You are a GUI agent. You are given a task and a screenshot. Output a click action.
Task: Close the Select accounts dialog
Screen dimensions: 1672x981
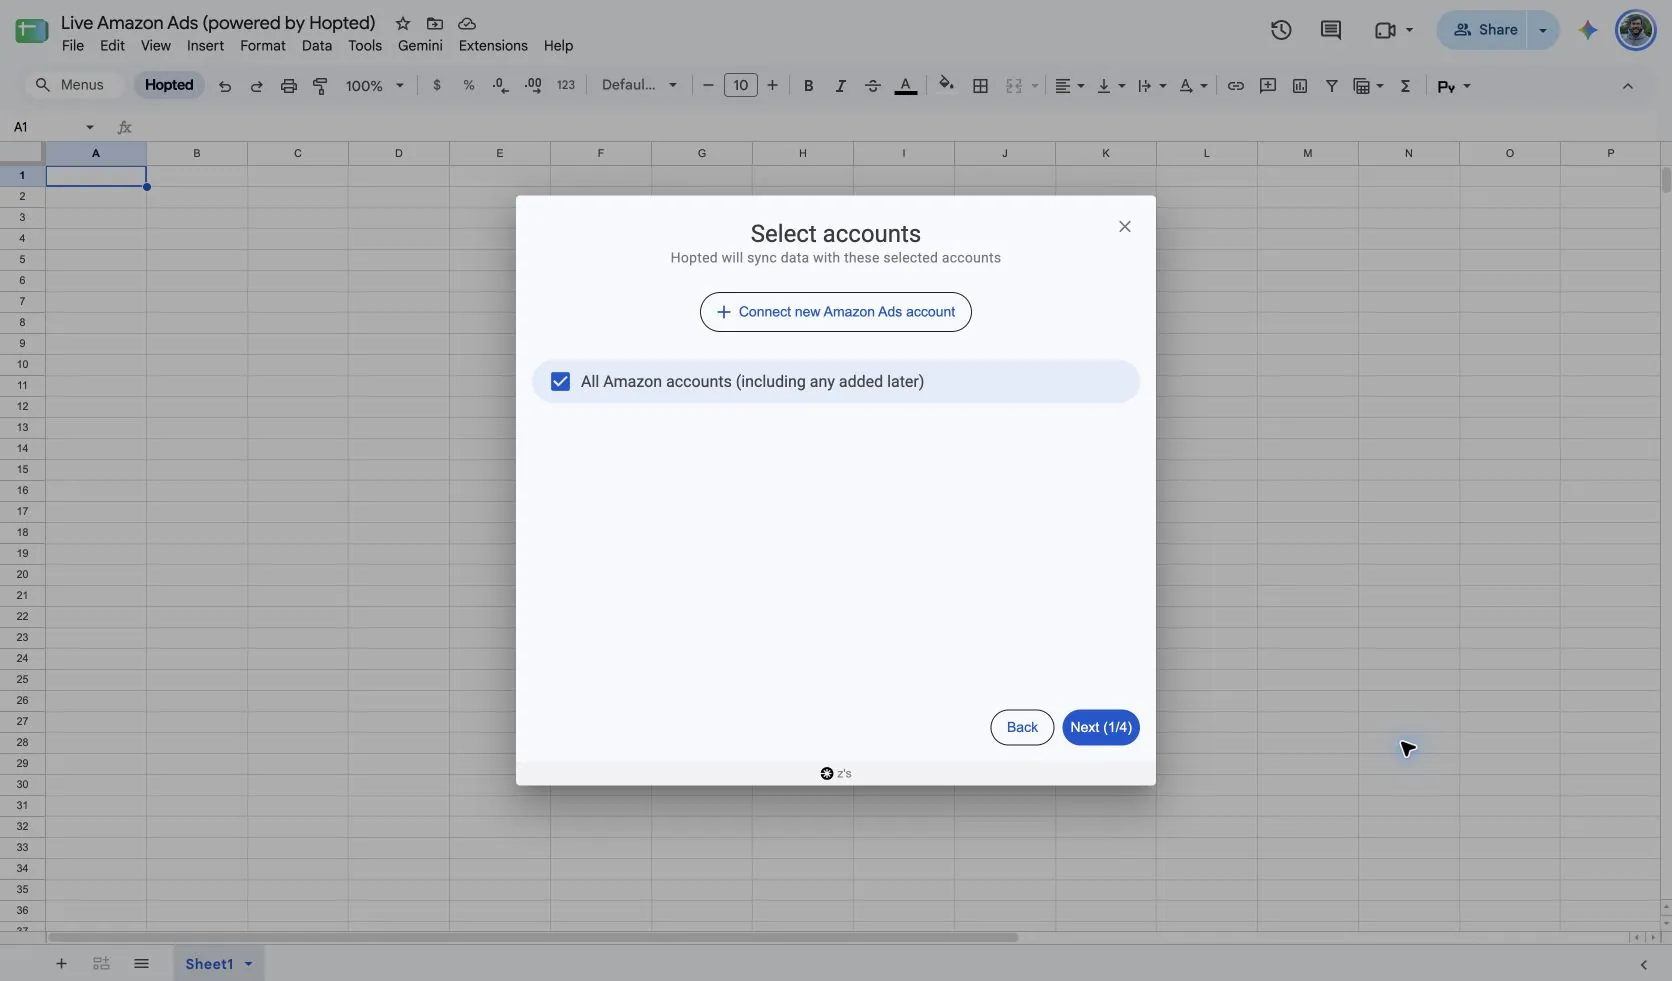click(1125, 227)
